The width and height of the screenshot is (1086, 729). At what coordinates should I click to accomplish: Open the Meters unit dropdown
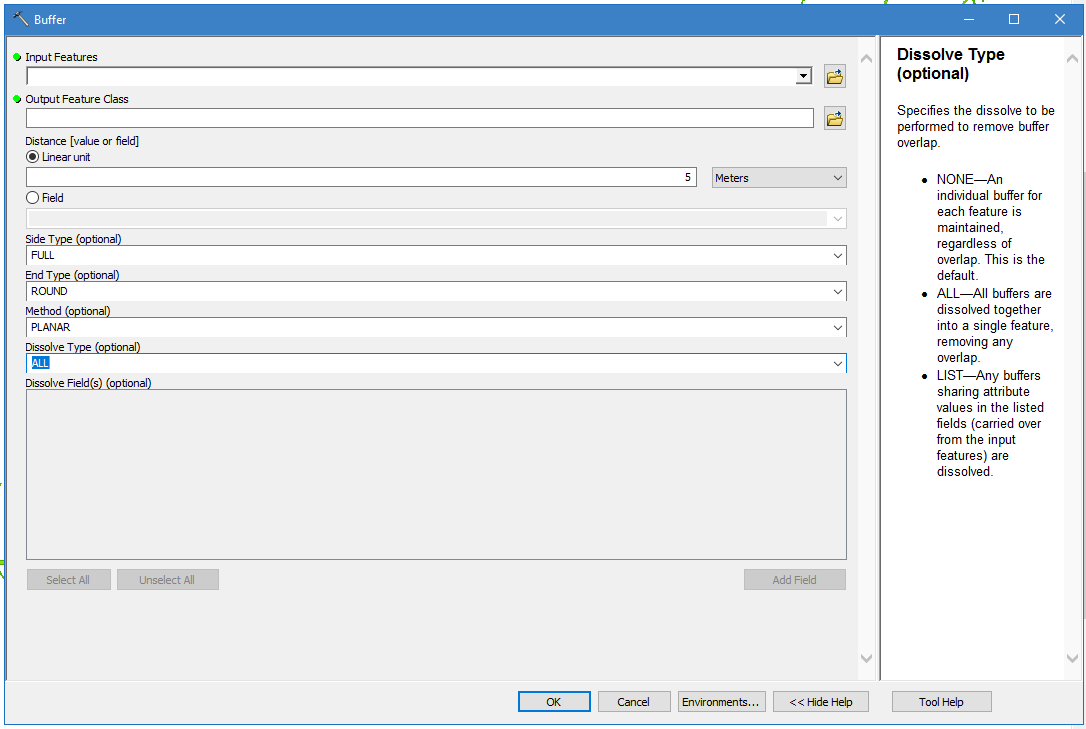pos(779,178)
